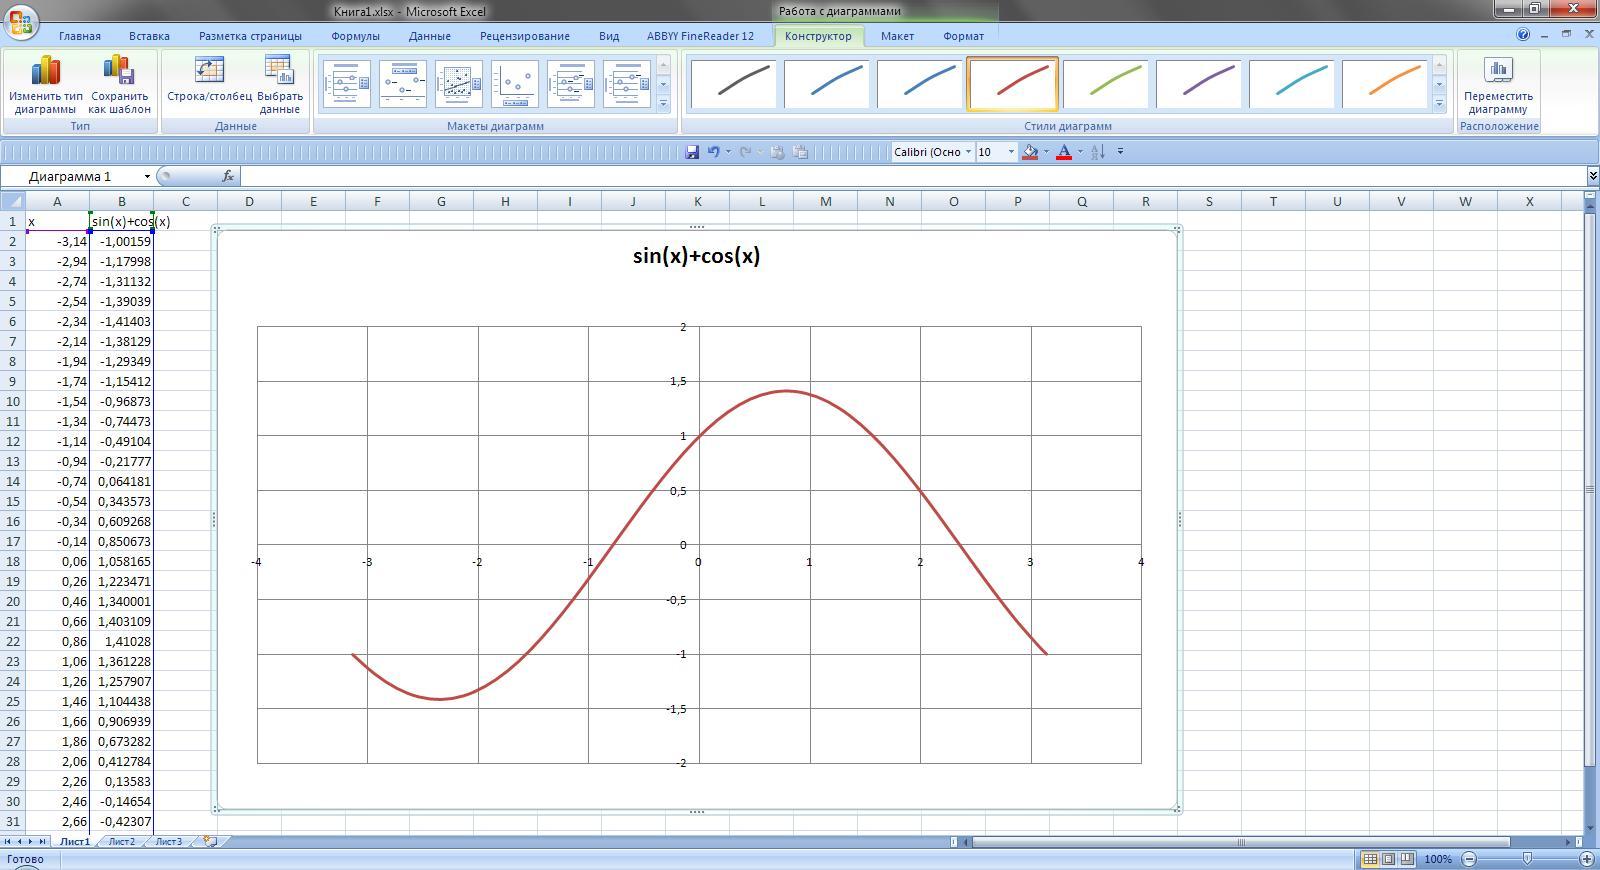Open fill color dropdown arrow
1600x870 pixels.
pos(1046,152)
